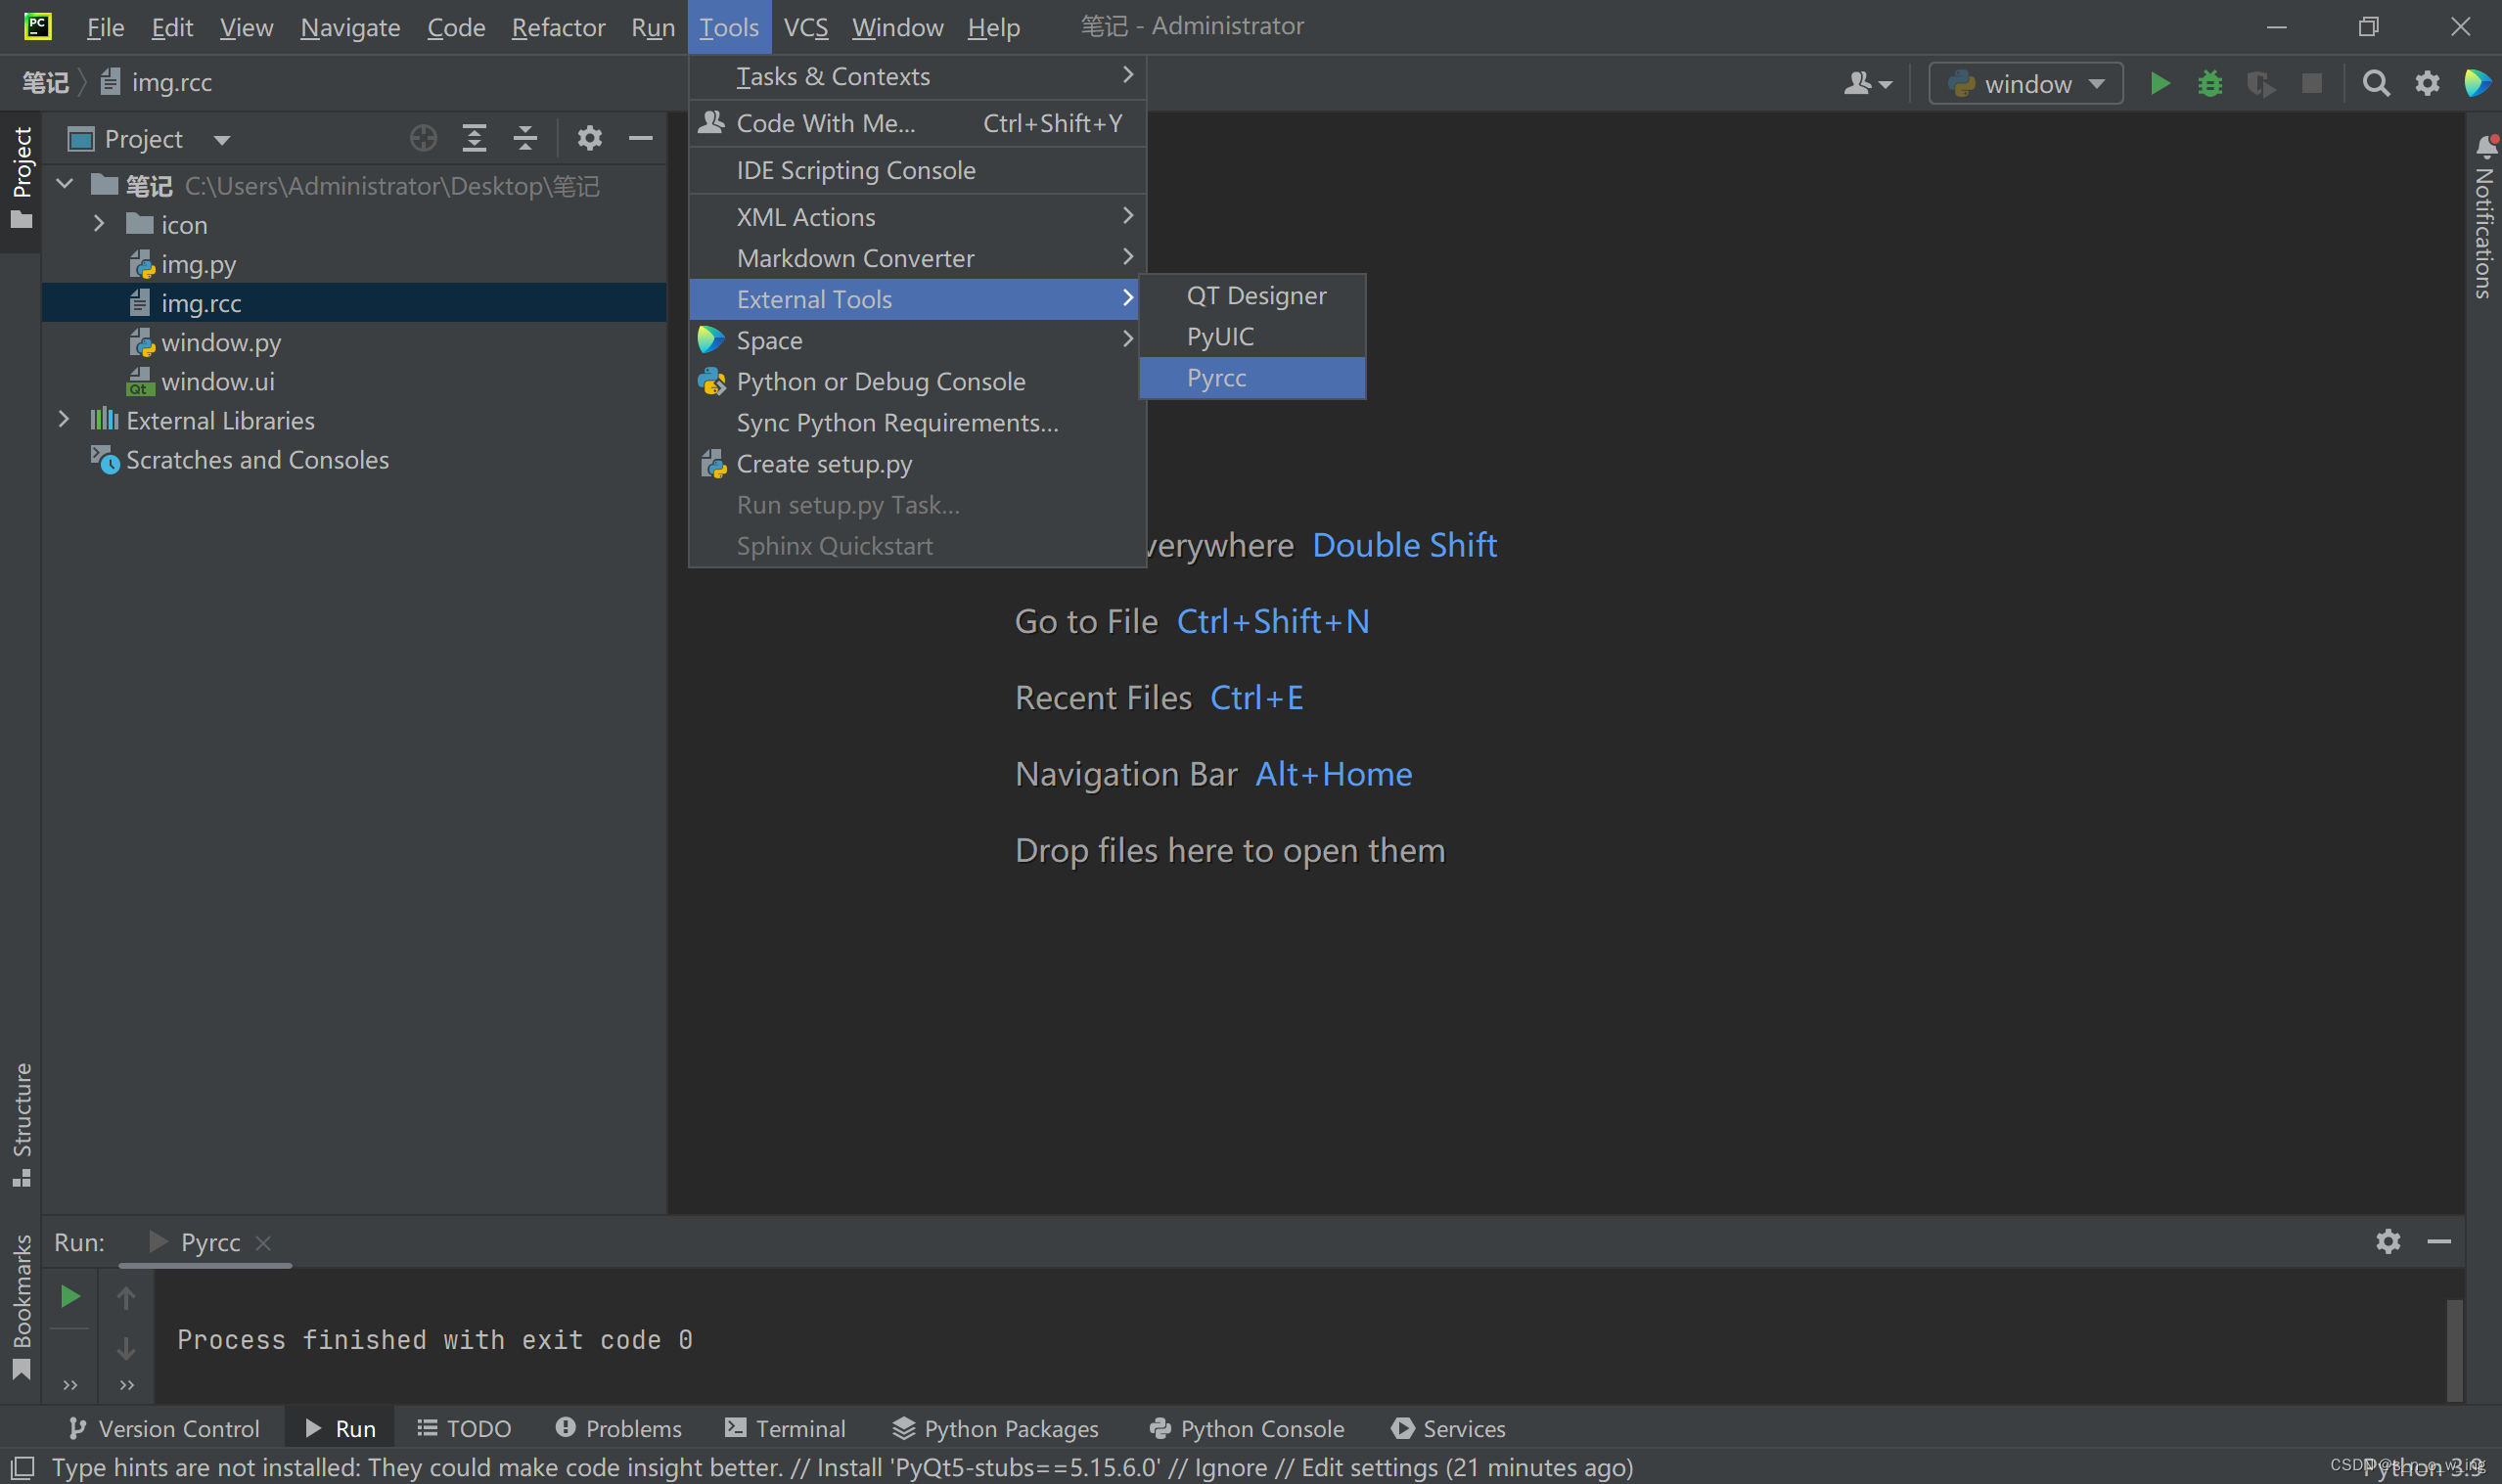Screen dimensions: 2502x1484
Task: Click img.rcc breadcrumb in navigation bar
Action: coord(157,82)
